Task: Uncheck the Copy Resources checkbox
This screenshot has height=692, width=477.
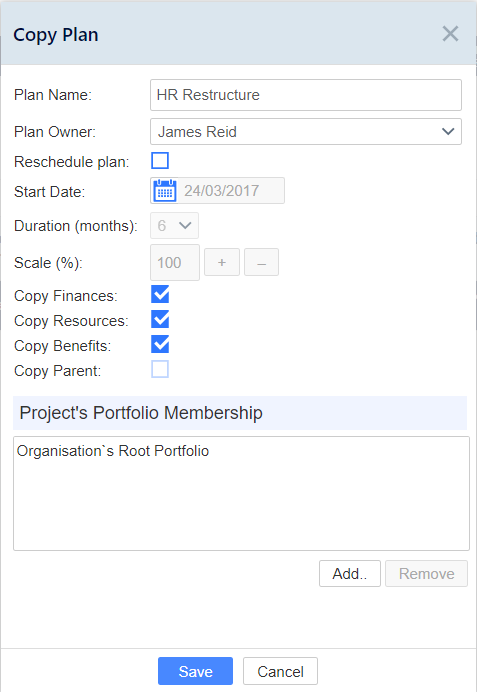Action: tap(160, 320)
